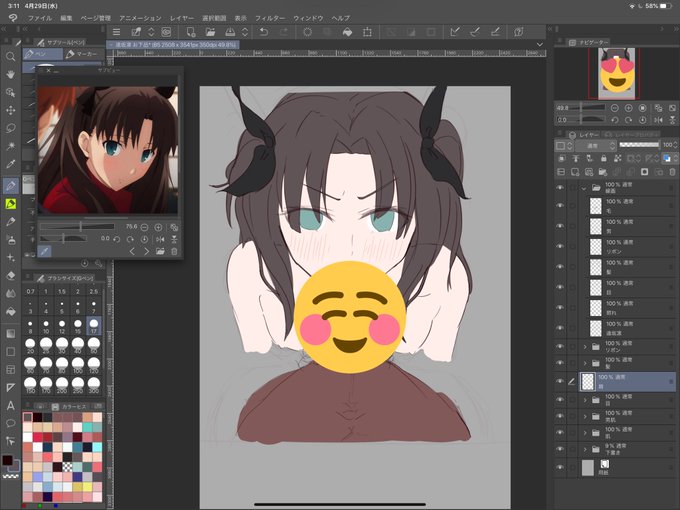Switch to the マーカー sub tool tab
680x510 pixels.
click(x=83, y=54)
